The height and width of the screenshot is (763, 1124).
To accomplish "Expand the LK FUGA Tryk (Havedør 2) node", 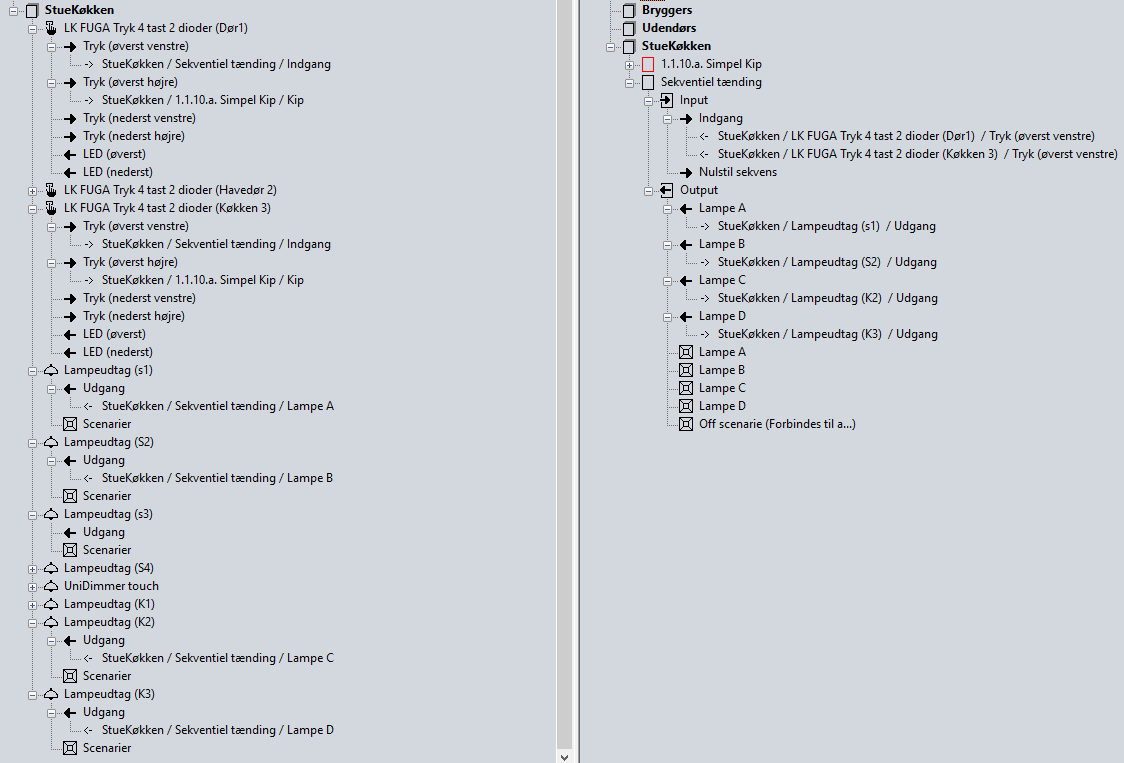I will coord(33,190).
